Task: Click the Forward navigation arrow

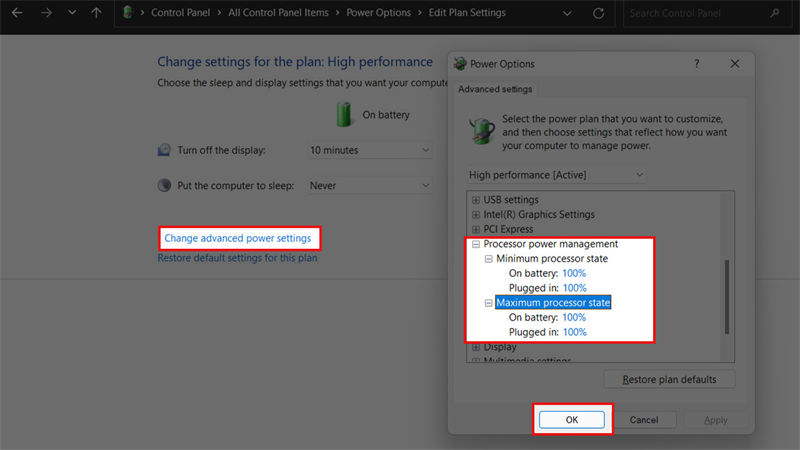Action: pos(44,13)
